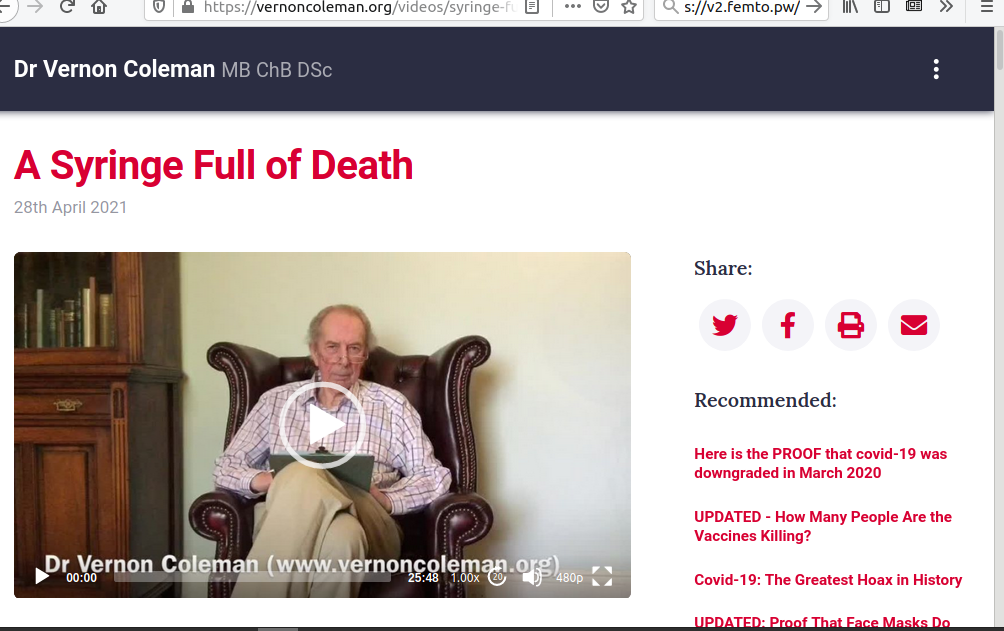Toggle Firefox reader view icon

click(532, 7)
